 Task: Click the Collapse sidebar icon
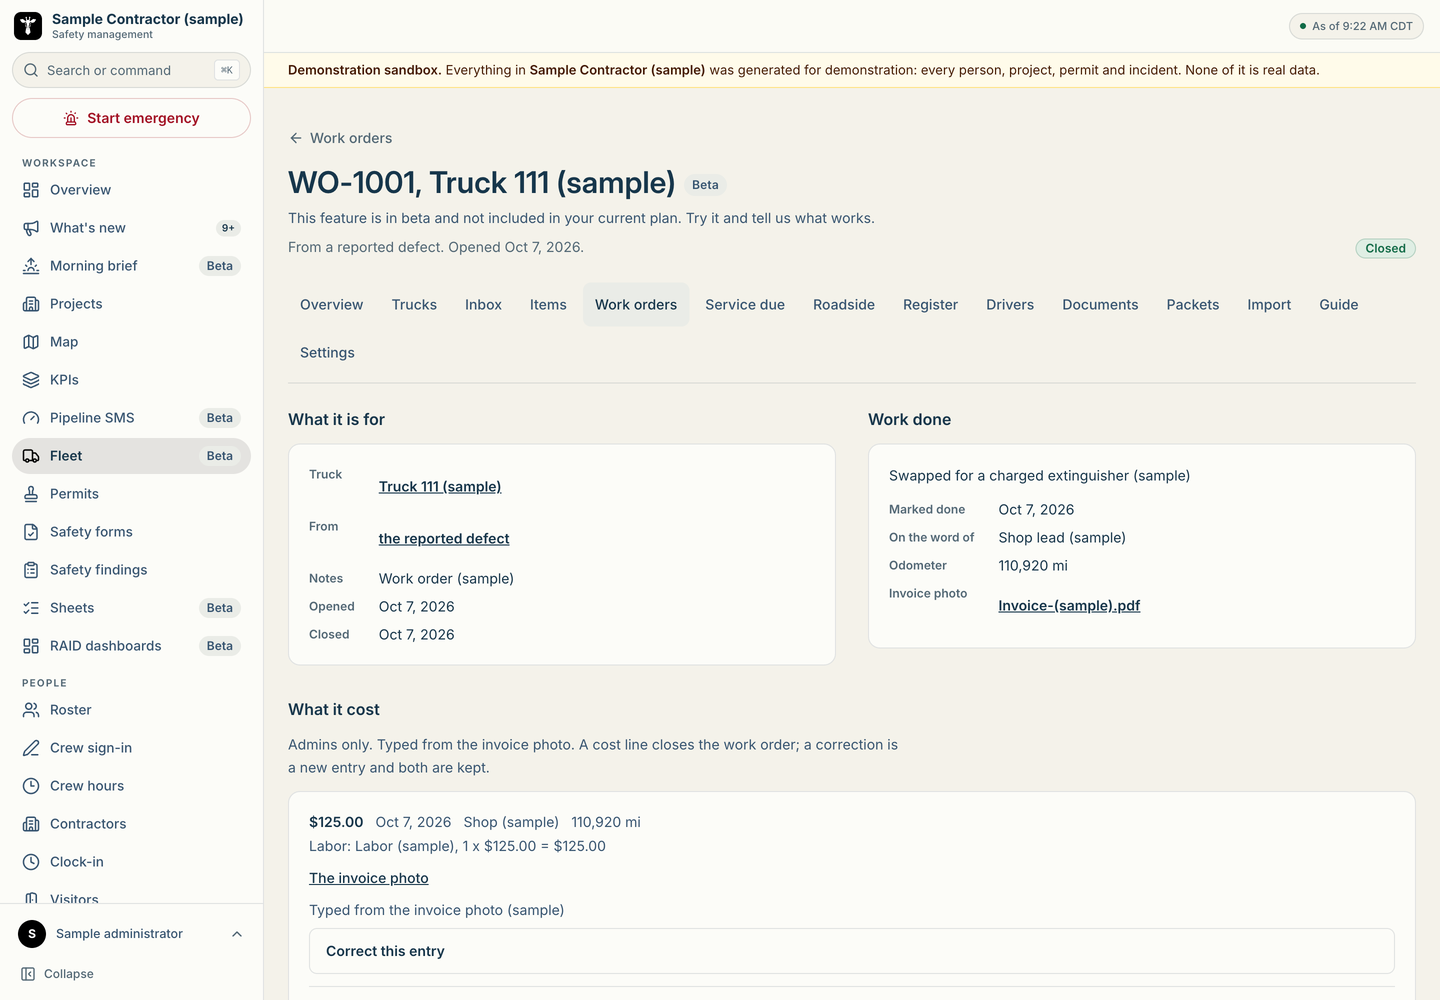click(28, 974)
